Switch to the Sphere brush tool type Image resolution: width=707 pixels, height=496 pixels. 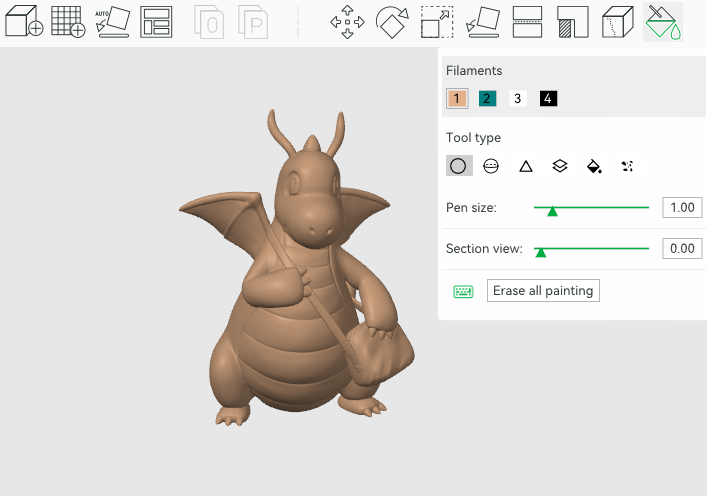click(491, 166)
